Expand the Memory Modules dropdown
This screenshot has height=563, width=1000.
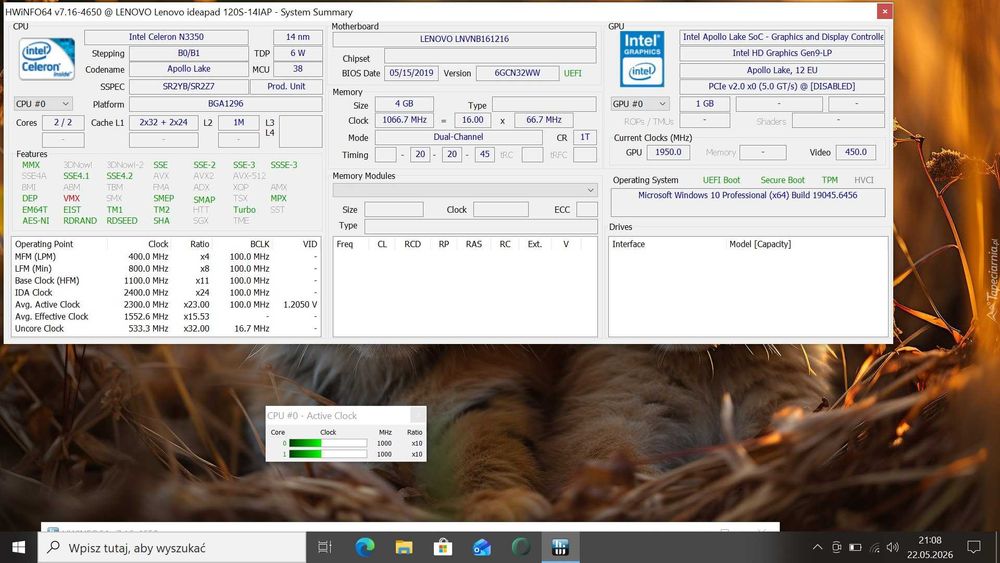pyautogui.click(x=465, y=189)
